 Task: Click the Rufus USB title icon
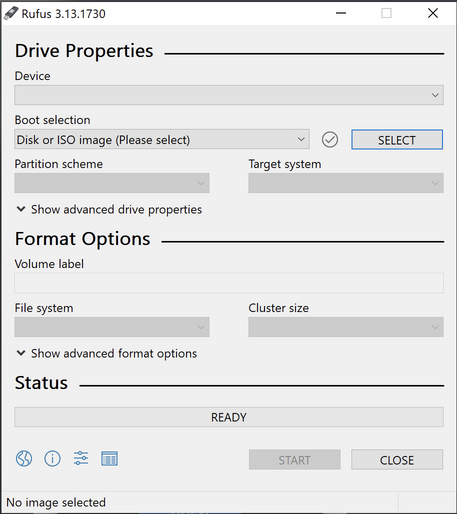tap(11, 13)
